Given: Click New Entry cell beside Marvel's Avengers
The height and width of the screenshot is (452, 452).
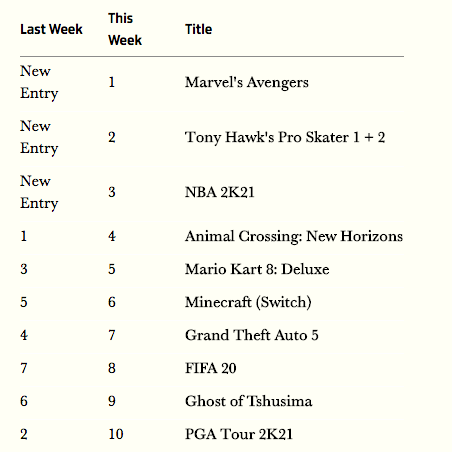Looking at the screenshot, I should click(x=39, y=82).
